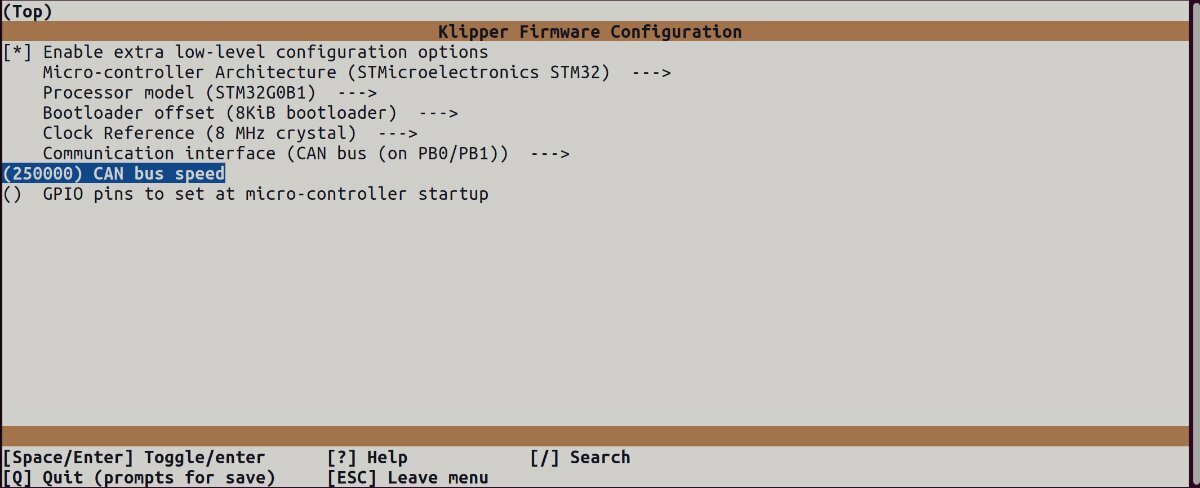Viewport: 1200px width, 488px height.
Task: Click the [*] marker next to Enable extra low-level options
Action: coord(18,52)
